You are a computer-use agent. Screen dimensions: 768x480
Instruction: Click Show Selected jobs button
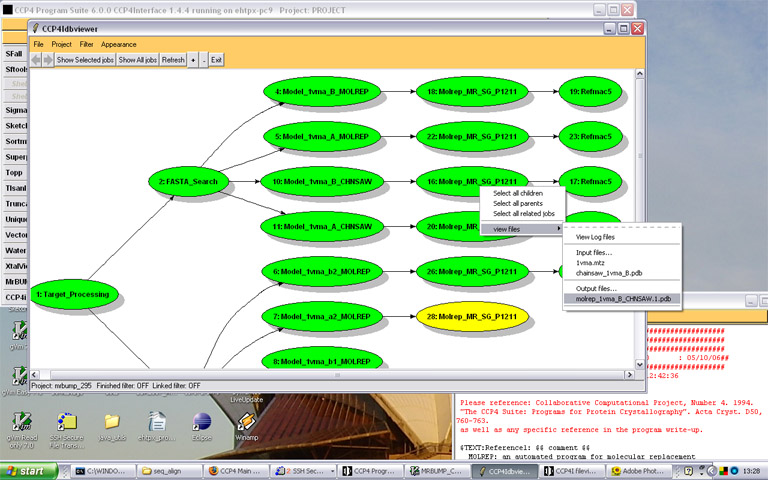tap(85, 60)
